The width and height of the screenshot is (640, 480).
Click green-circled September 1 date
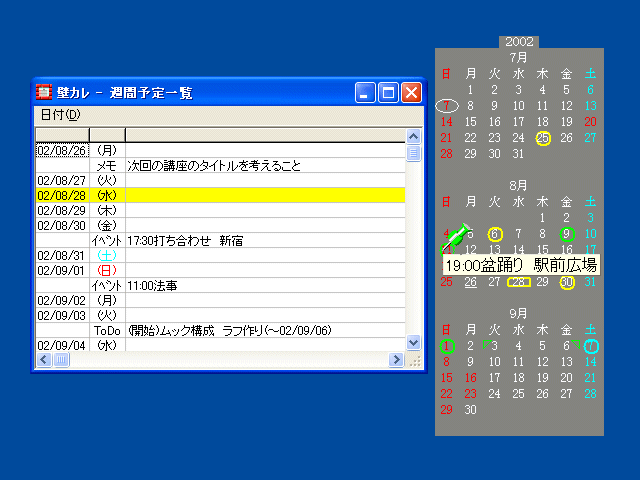(446, 346)
